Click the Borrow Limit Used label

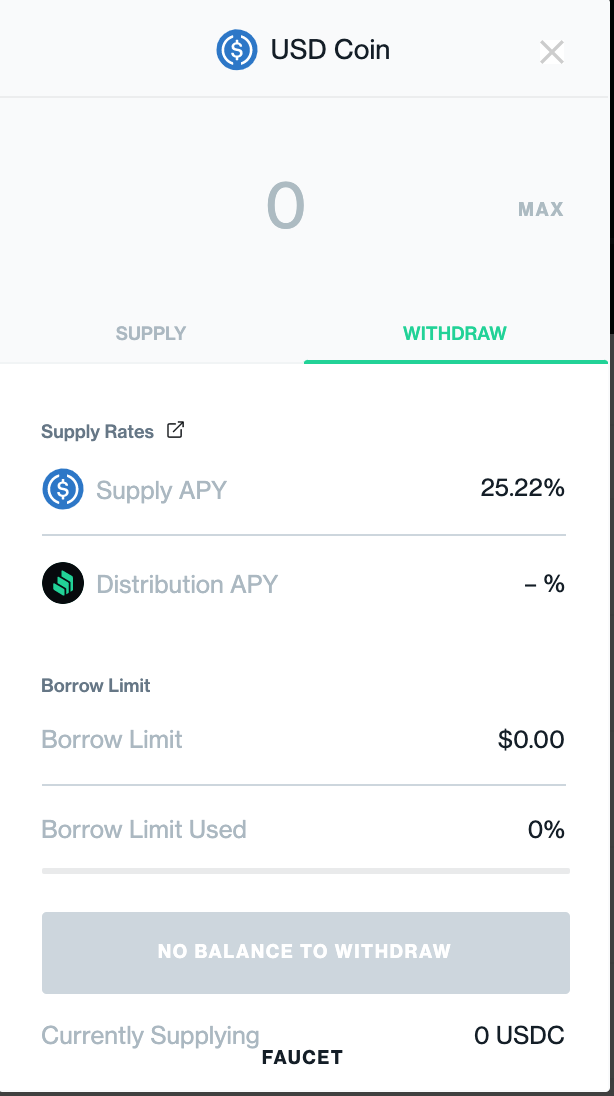coord(144,829)
